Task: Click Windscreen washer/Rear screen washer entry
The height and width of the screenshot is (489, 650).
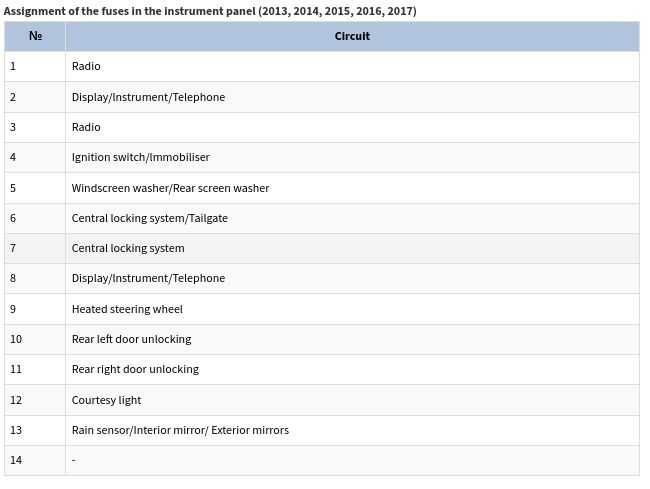Action: tap(170, 188)
